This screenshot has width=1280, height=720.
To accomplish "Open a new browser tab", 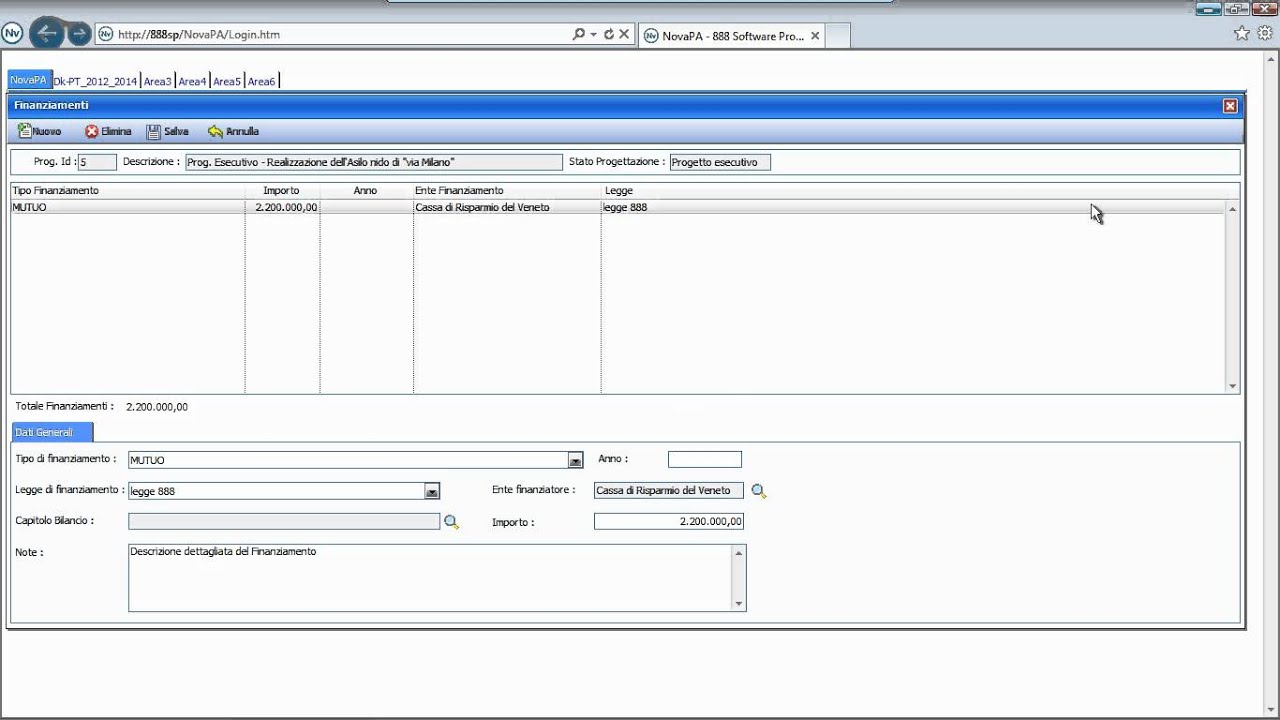I will click(x=839, y=36).
